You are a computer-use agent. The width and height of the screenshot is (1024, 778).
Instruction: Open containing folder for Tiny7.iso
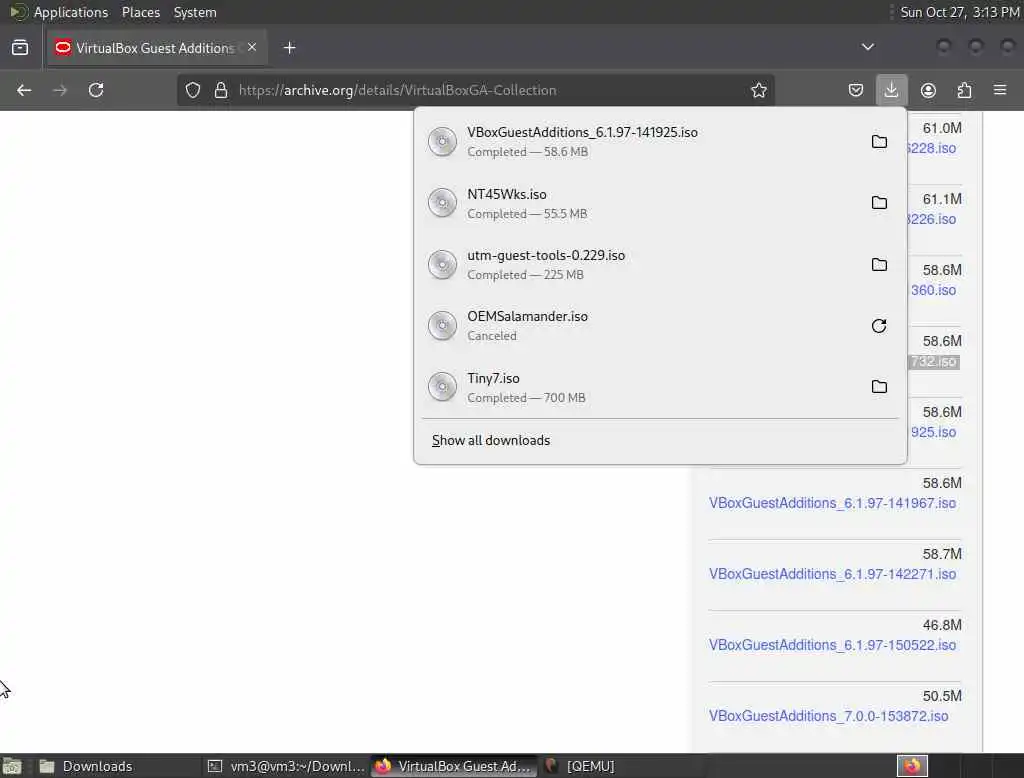pos(879,387)
